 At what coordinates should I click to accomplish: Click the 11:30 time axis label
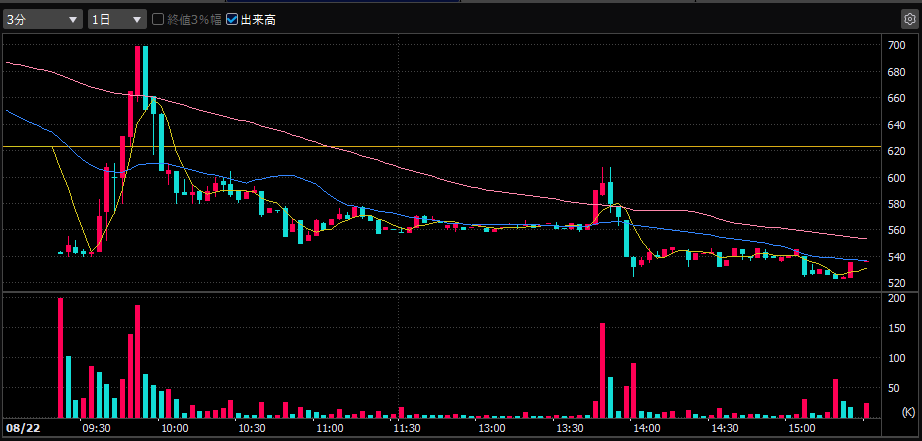pos(406,427)
